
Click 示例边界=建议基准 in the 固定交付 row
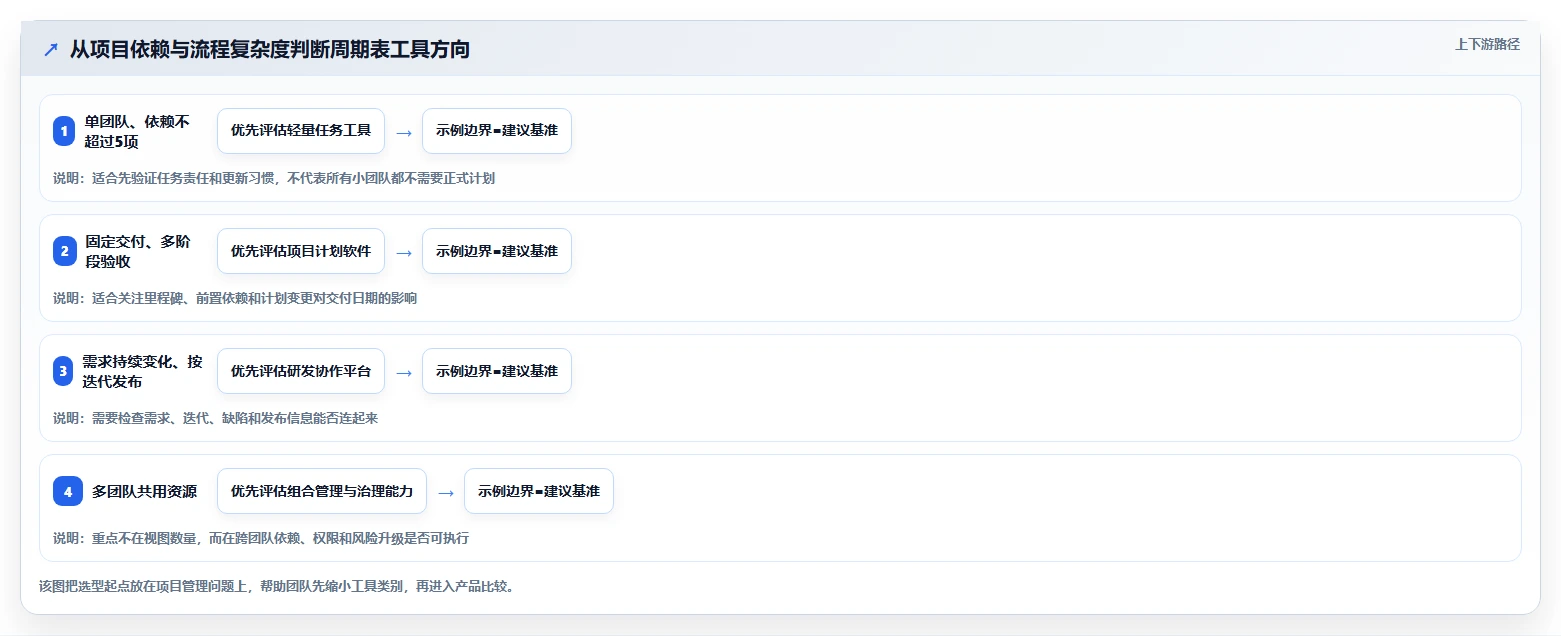tap(497, 251)
